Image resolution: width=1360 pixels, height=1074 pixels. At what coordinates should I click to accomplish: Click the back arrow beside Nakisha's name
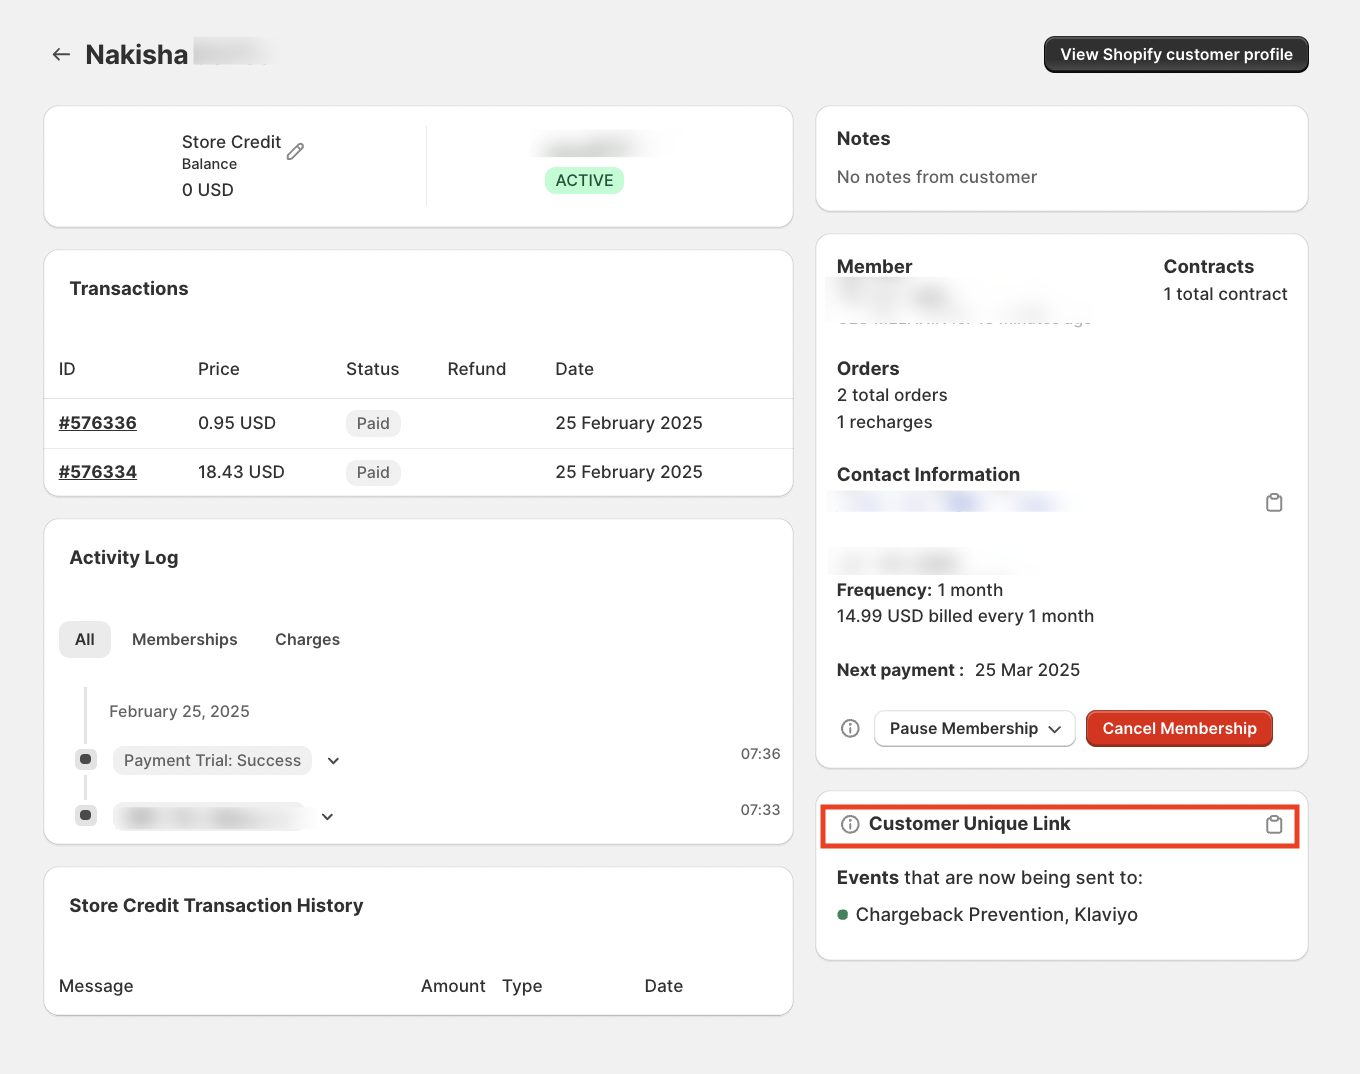(x=61, y=54)
